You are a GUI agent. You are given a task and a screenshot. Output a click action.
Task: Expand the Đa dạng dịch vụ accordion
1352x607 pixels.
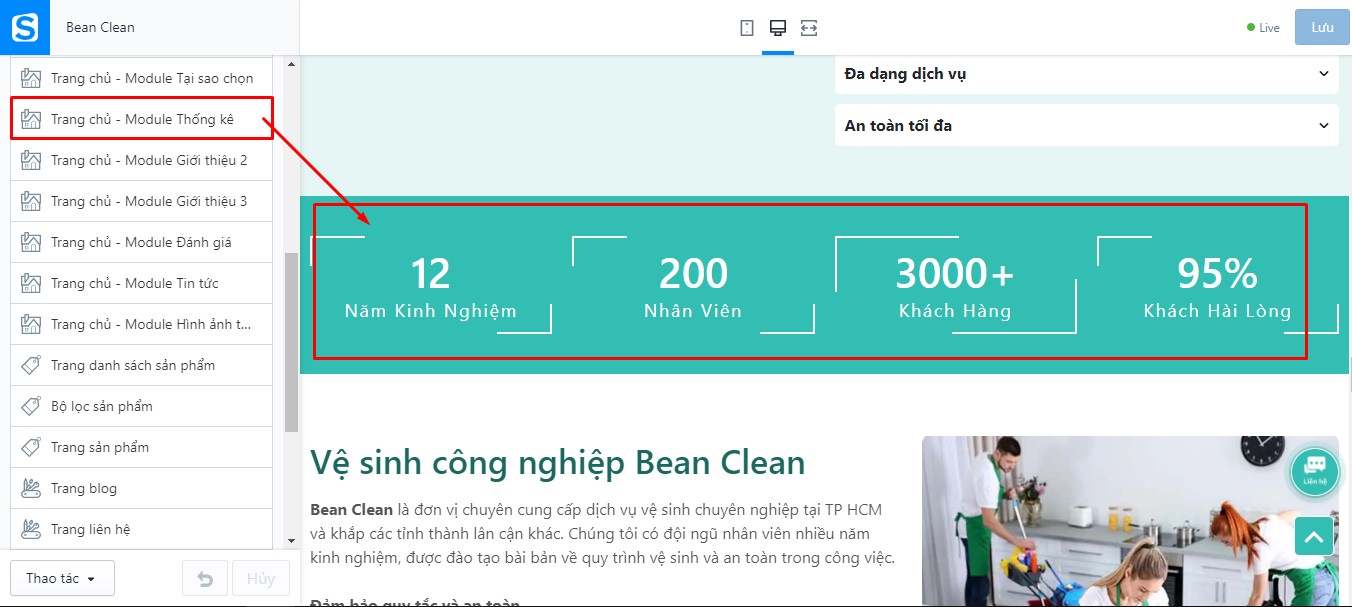click(x=1086, y=74)
